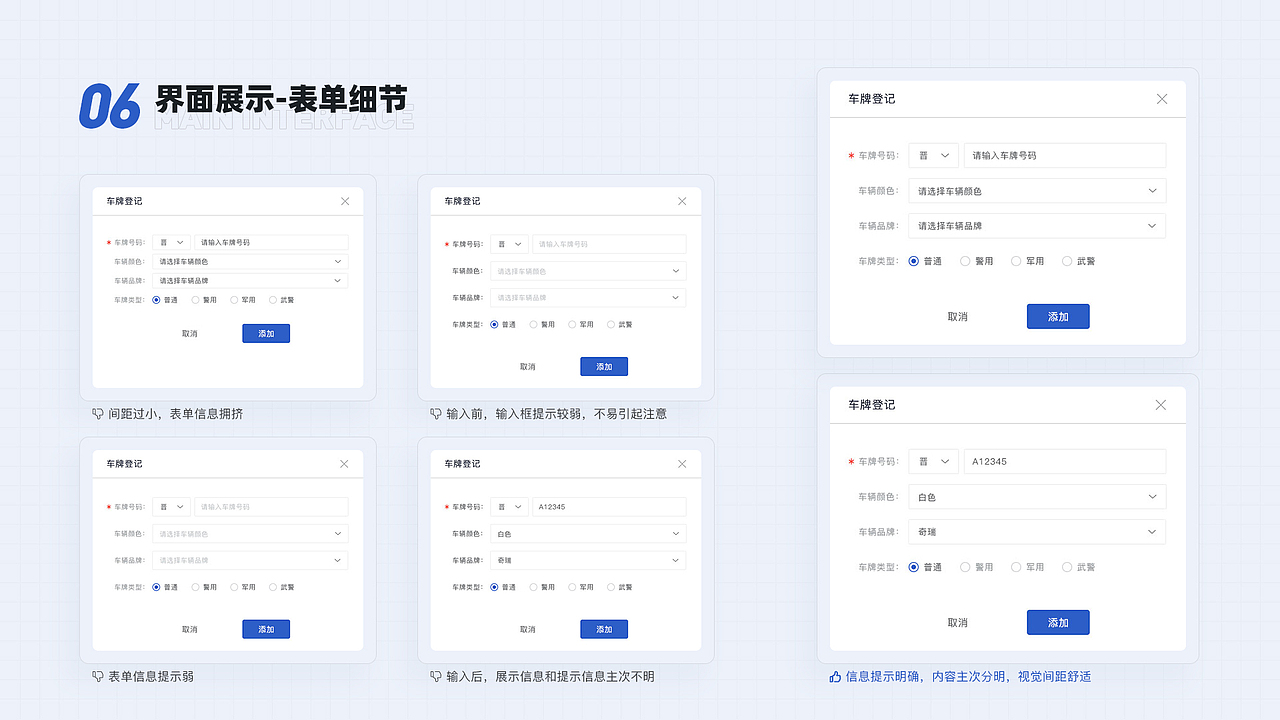The height and width of the screenshot is (720, 1280).
Task: Open 奇瑞 brand dropdown in large A12345 dialog
Action: pyautogui.click(x=1037, y=532)
